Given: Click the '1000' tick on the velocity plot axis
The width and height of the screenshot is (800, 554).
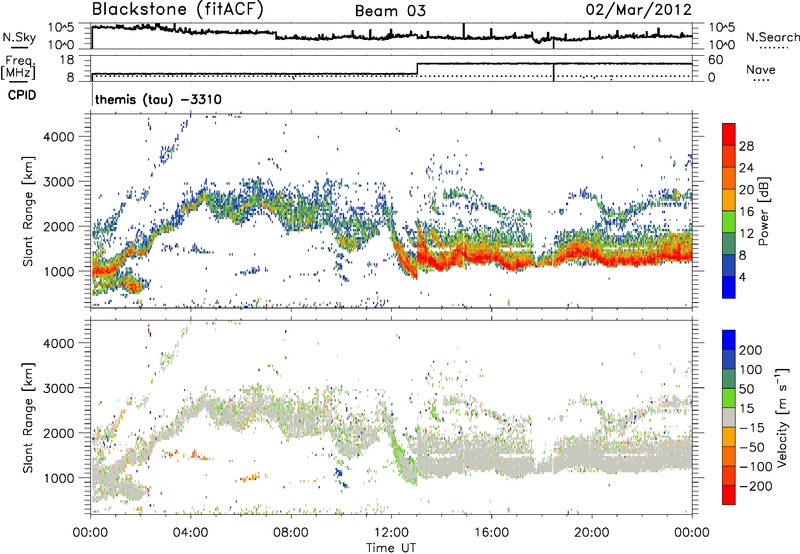Looking at the screenshot, I should pos(58,478).
